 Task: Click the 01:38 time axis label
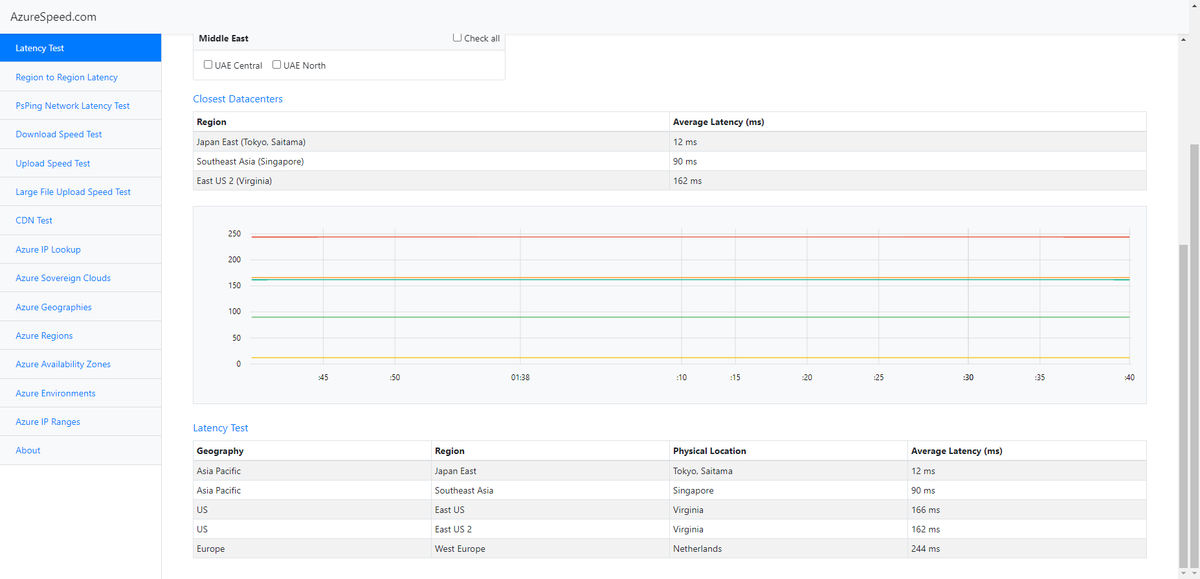(x=520, y=377)
